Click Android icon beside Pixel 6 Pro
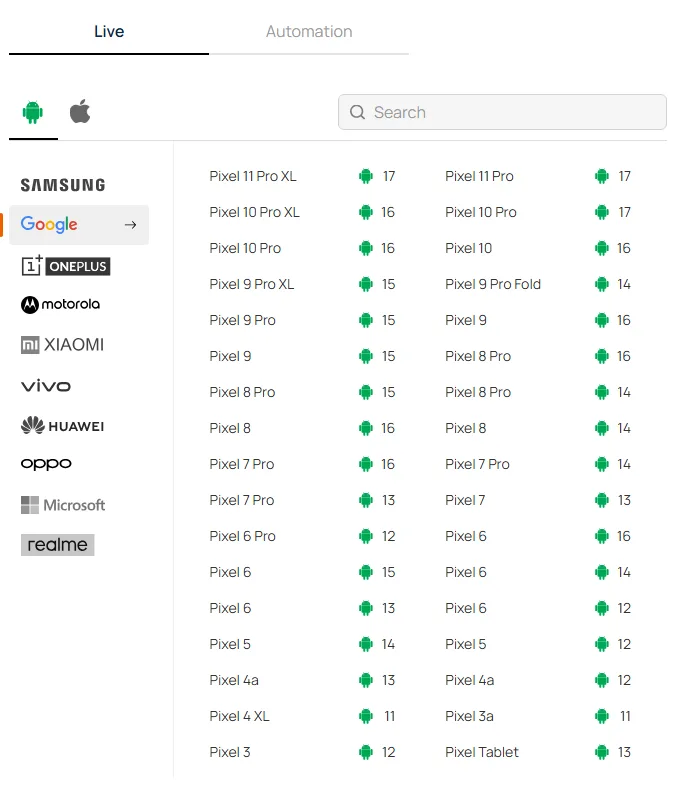This screenshot has width=700, height=785. click(366, 536)
